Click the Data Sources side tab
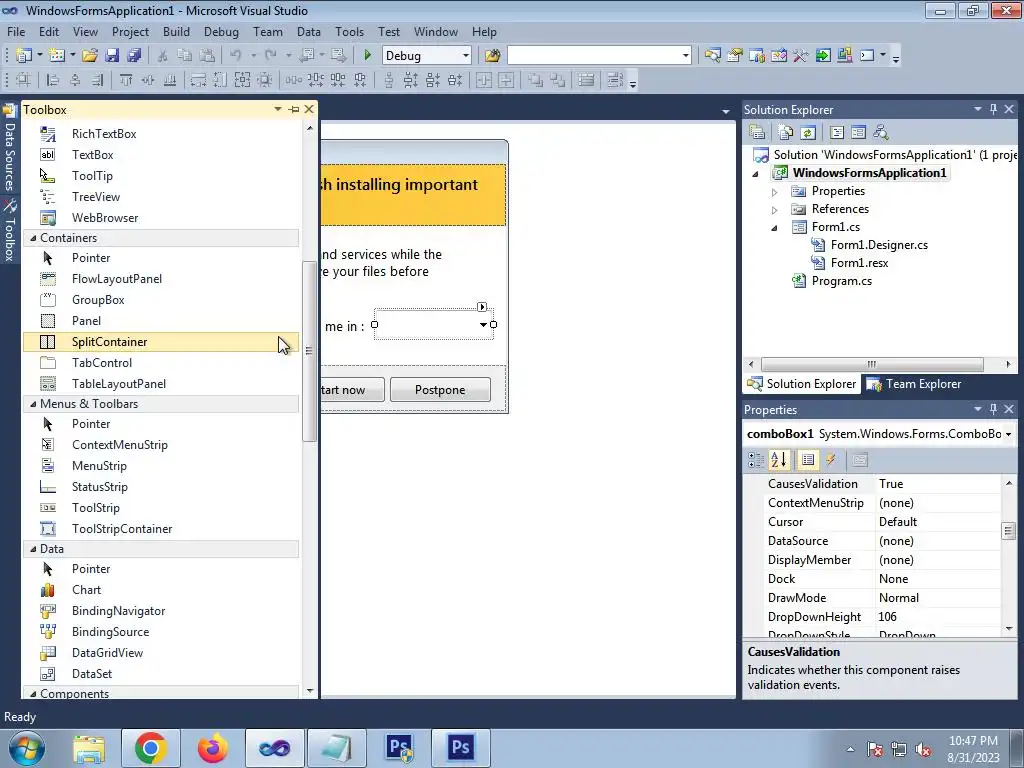Viewport: 1024px width, 768px height. [x=9, y=150]
